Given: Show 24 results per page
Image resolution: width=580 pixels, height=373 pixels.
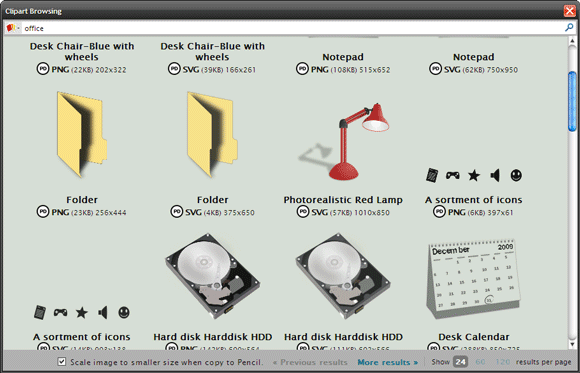Looking at the screenshot, I should pos(461,362).
